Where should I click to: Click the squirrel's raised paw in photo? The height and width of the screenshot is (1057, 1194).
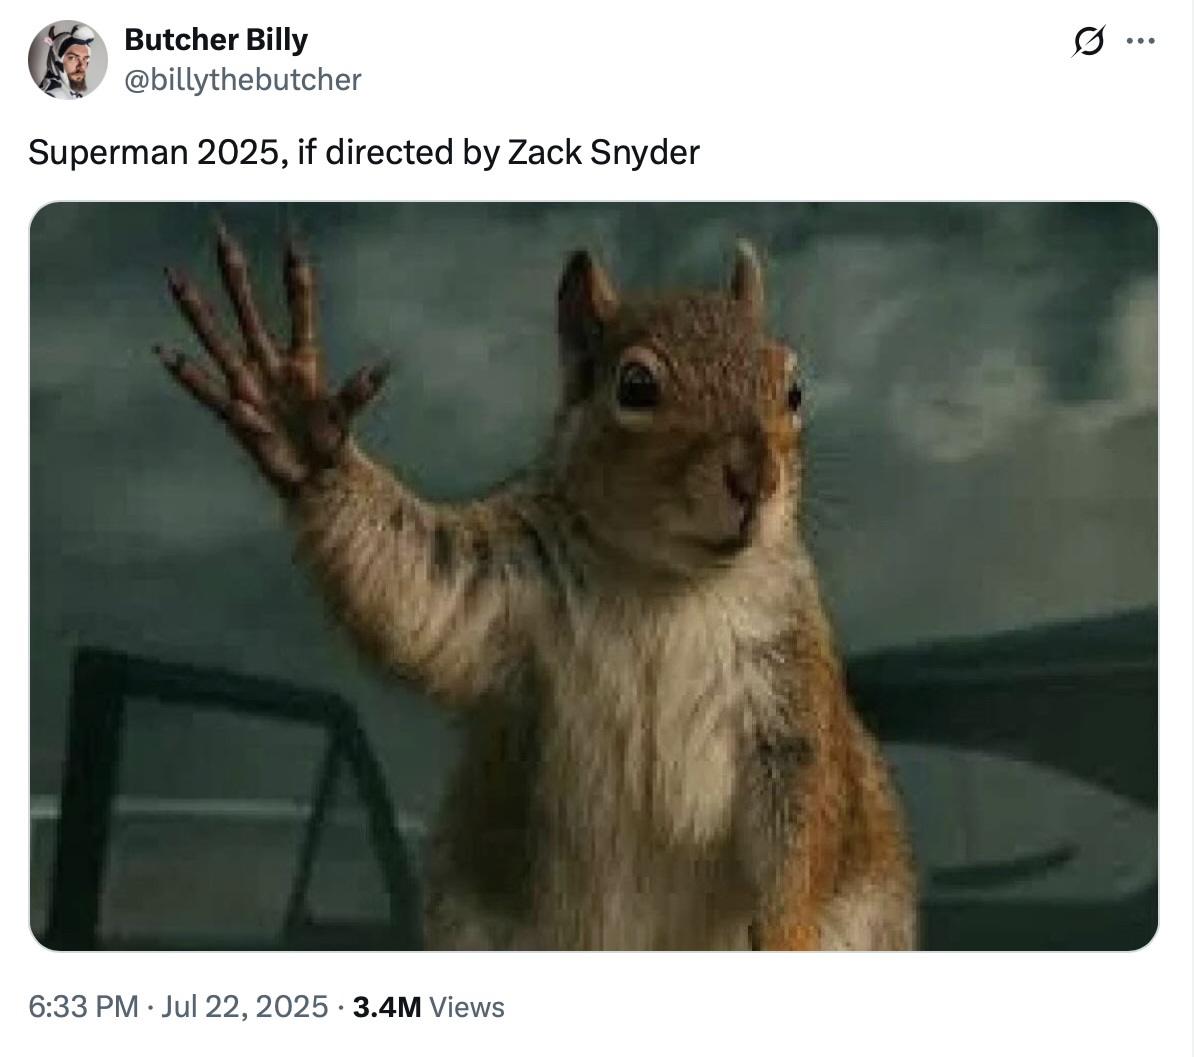click(x=274, y=358)
